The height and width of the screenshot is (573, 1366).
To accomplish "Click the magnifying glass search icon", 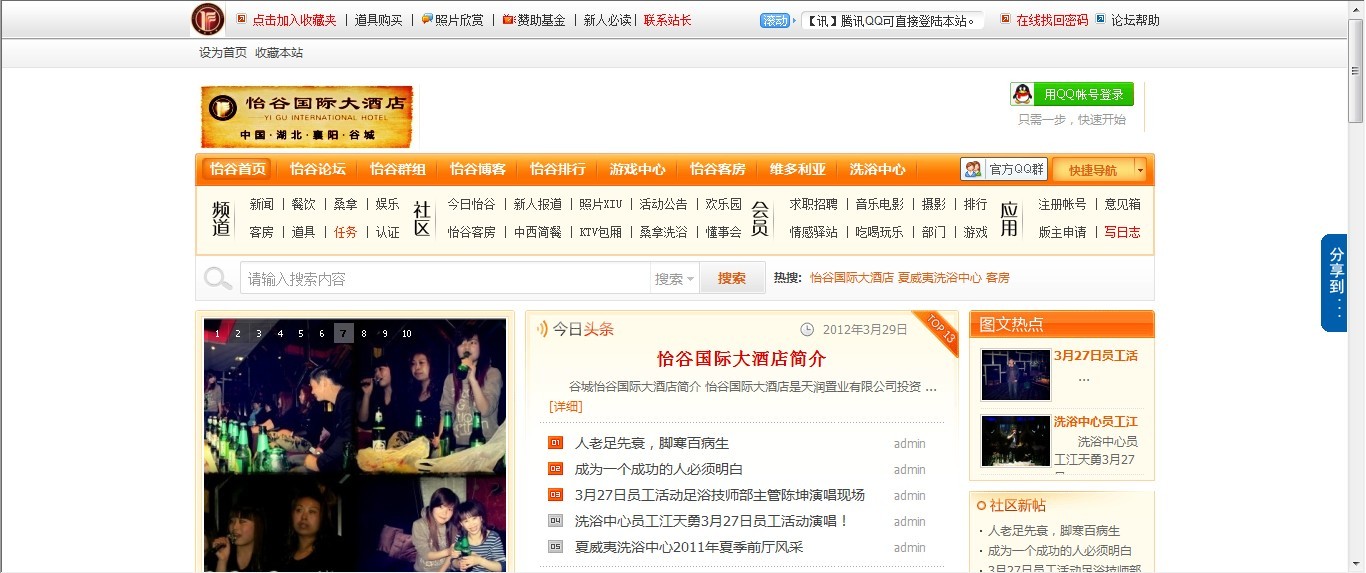I will (218, 278).
